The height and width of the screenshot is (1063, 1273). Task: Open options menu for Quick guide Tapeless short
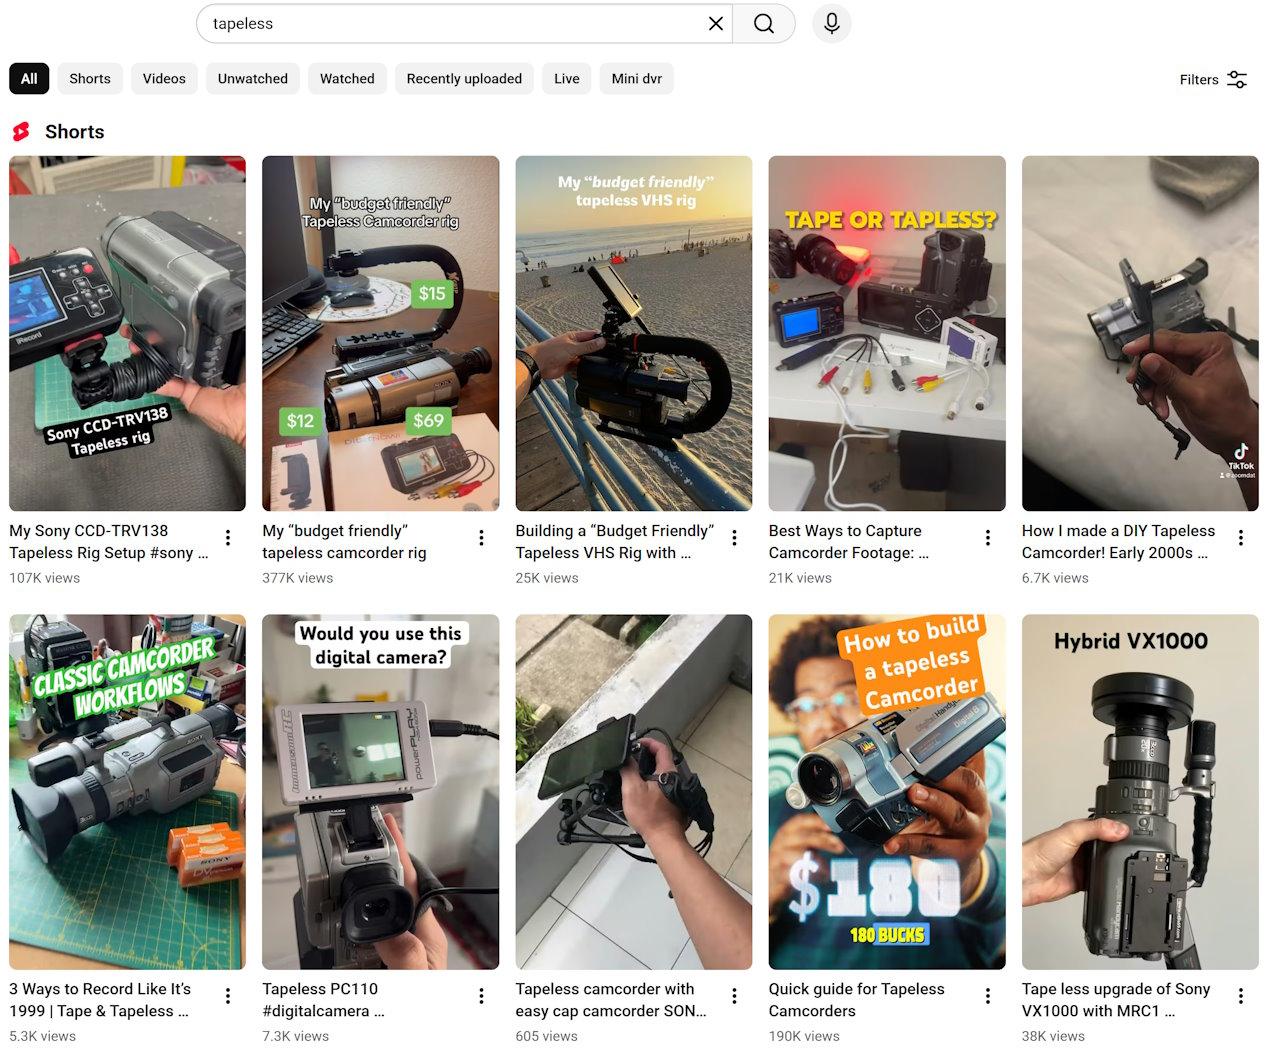click(988, 996)
